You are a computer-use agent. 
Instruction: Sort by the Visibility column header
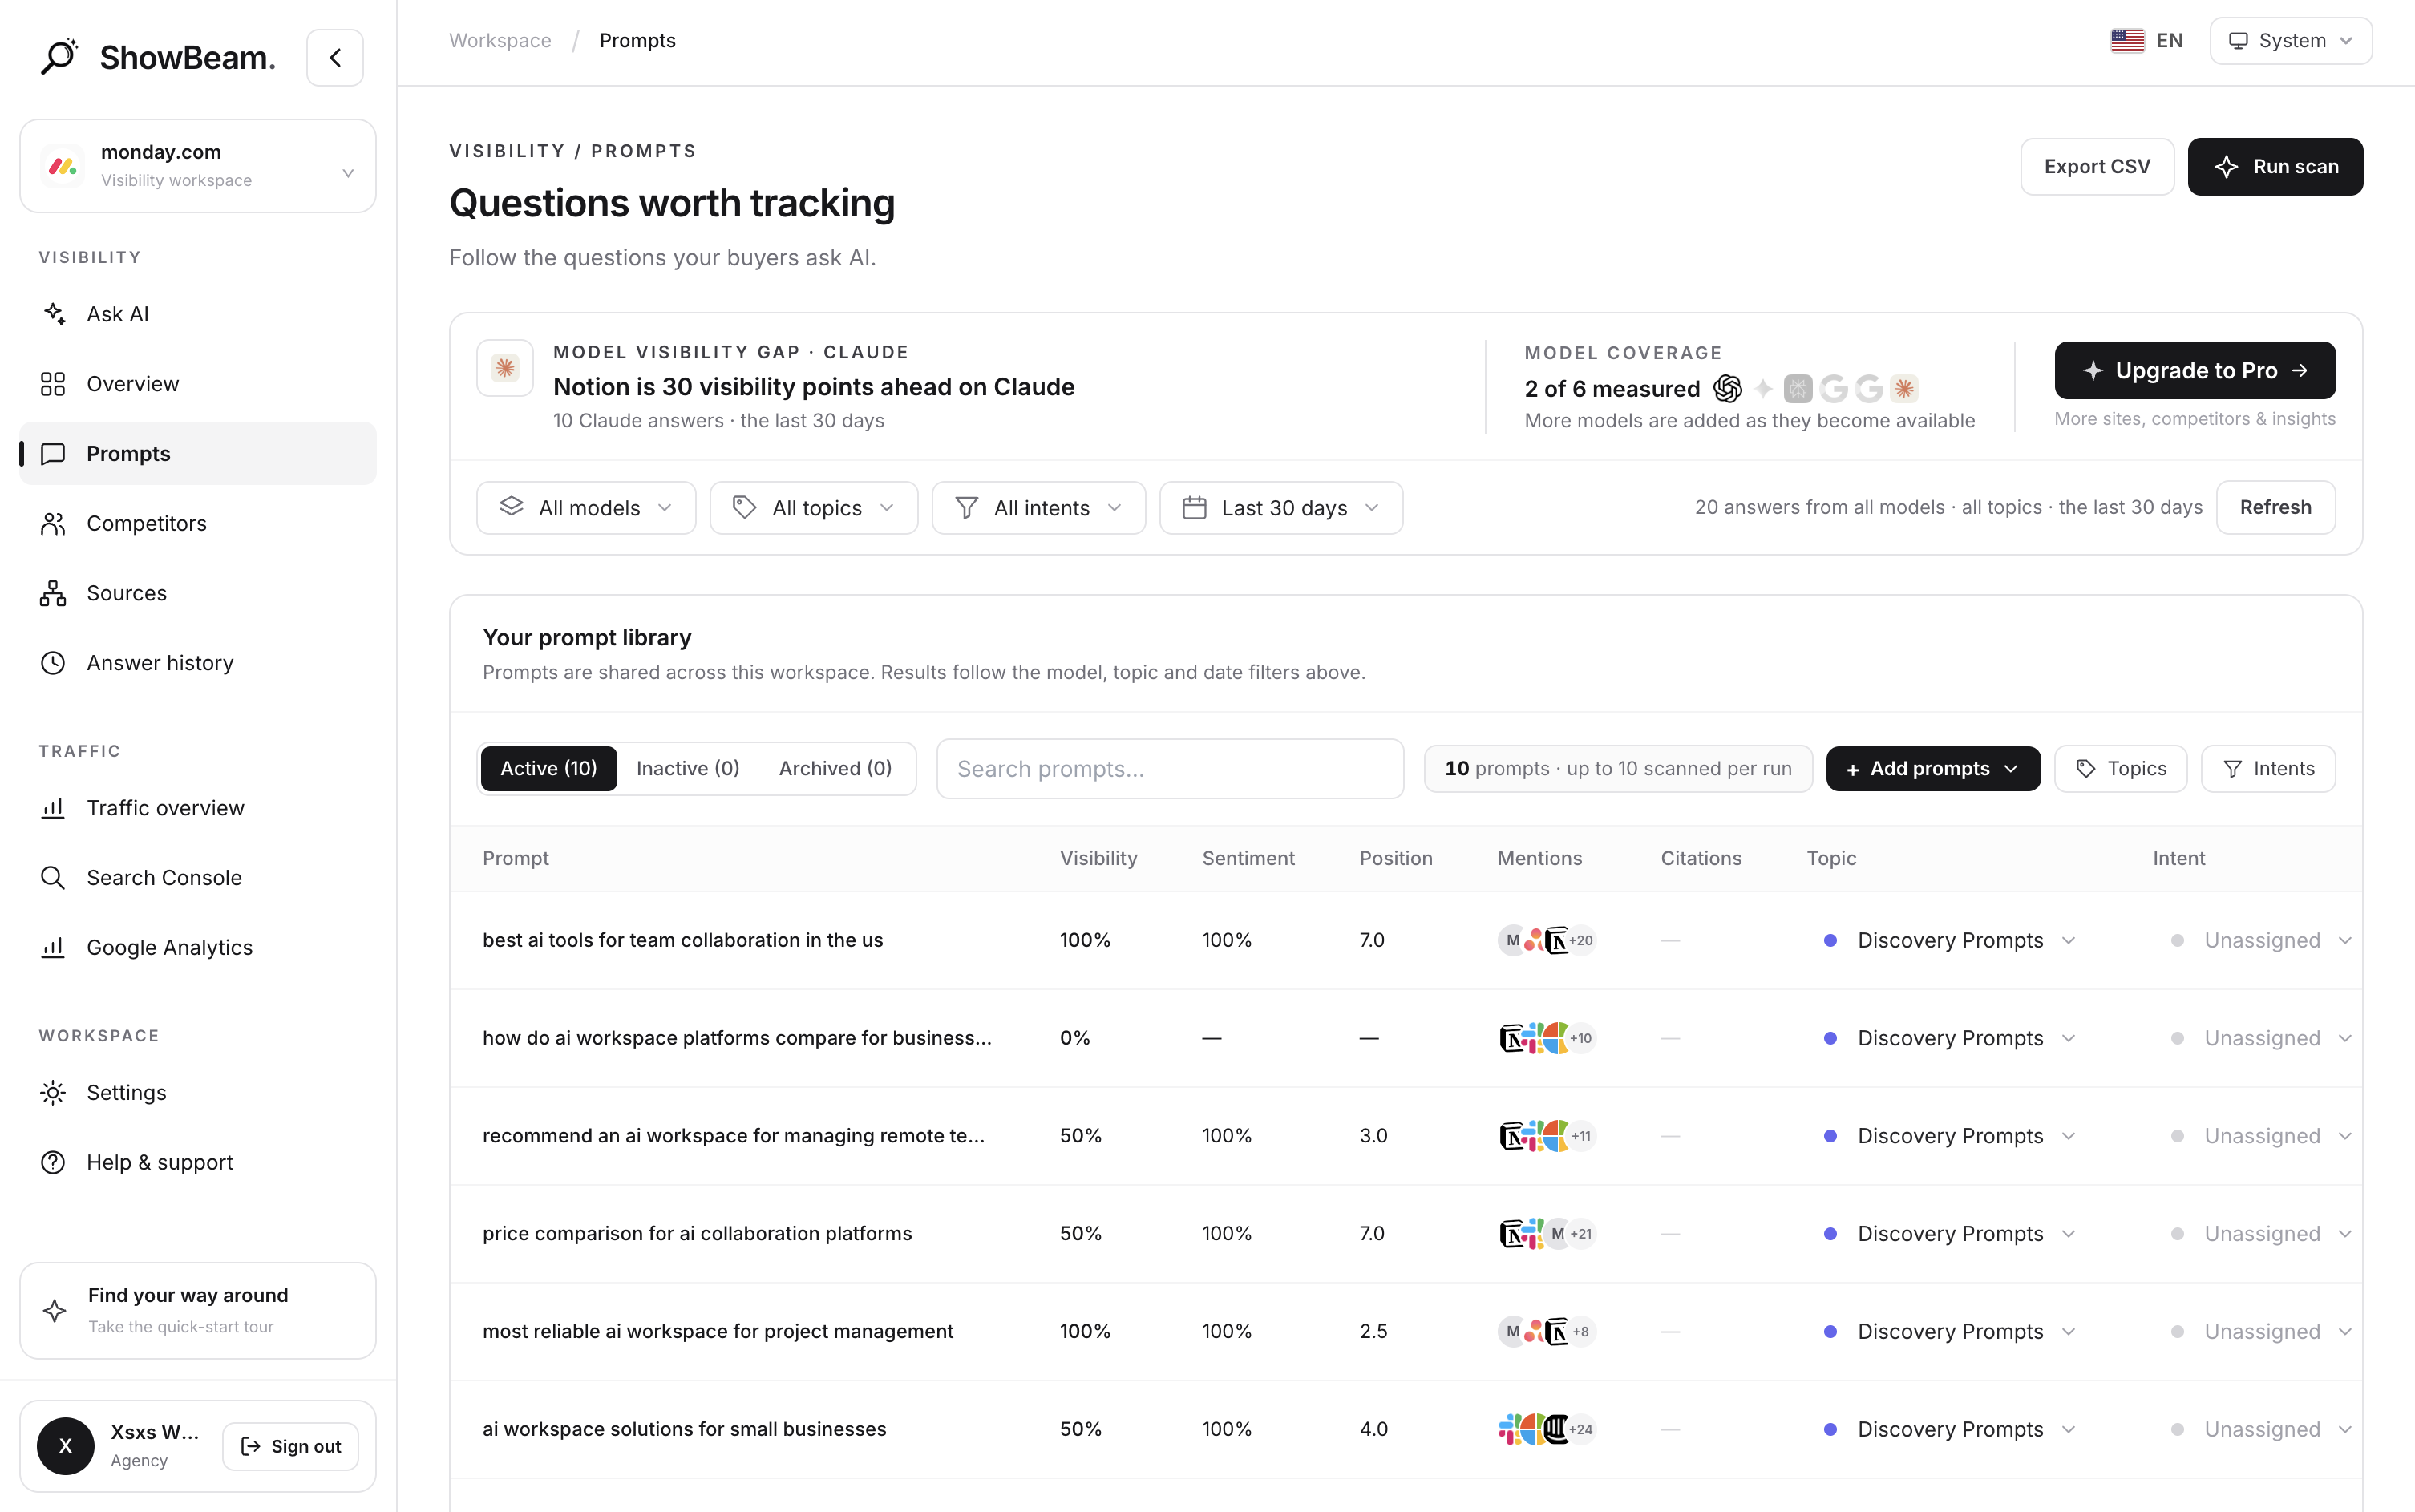(1098, 858)
